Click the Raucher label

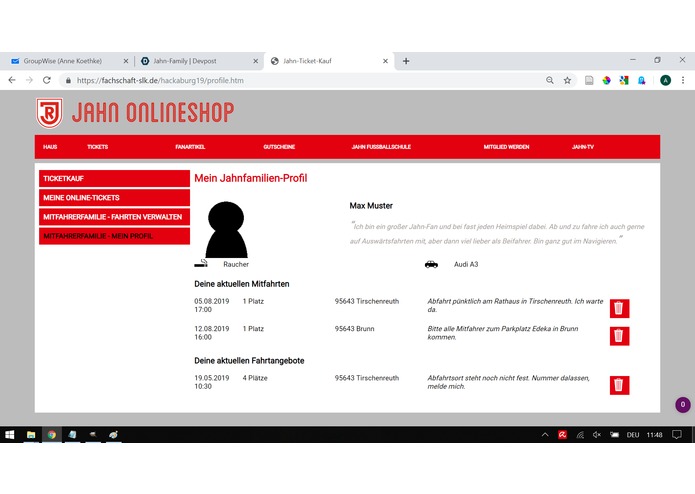[x=236, y=264]
